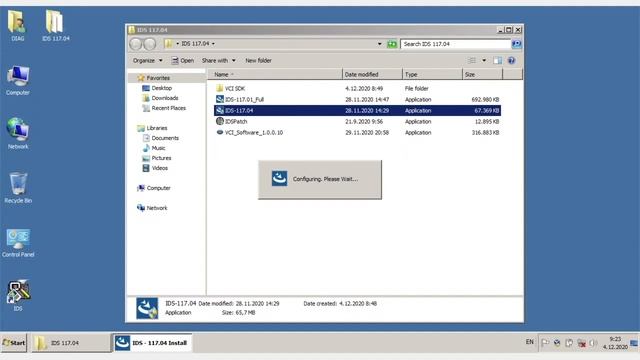Select Desktop in the navigation pane
Image resolution: width=640 pixels, height=360 pixels.
tap(161, 88)
